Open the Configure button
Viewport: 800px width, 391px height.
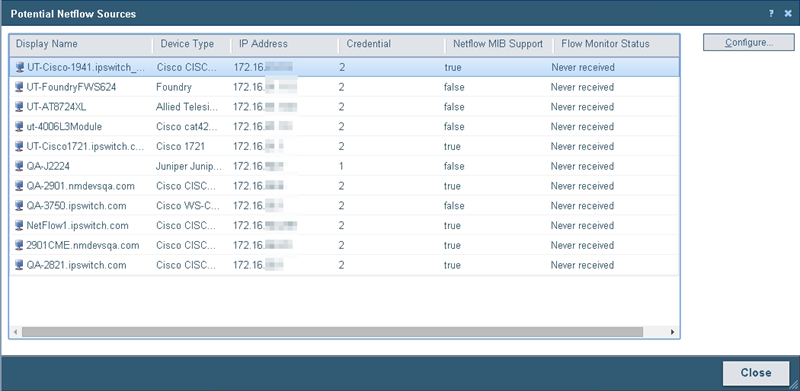748,42
